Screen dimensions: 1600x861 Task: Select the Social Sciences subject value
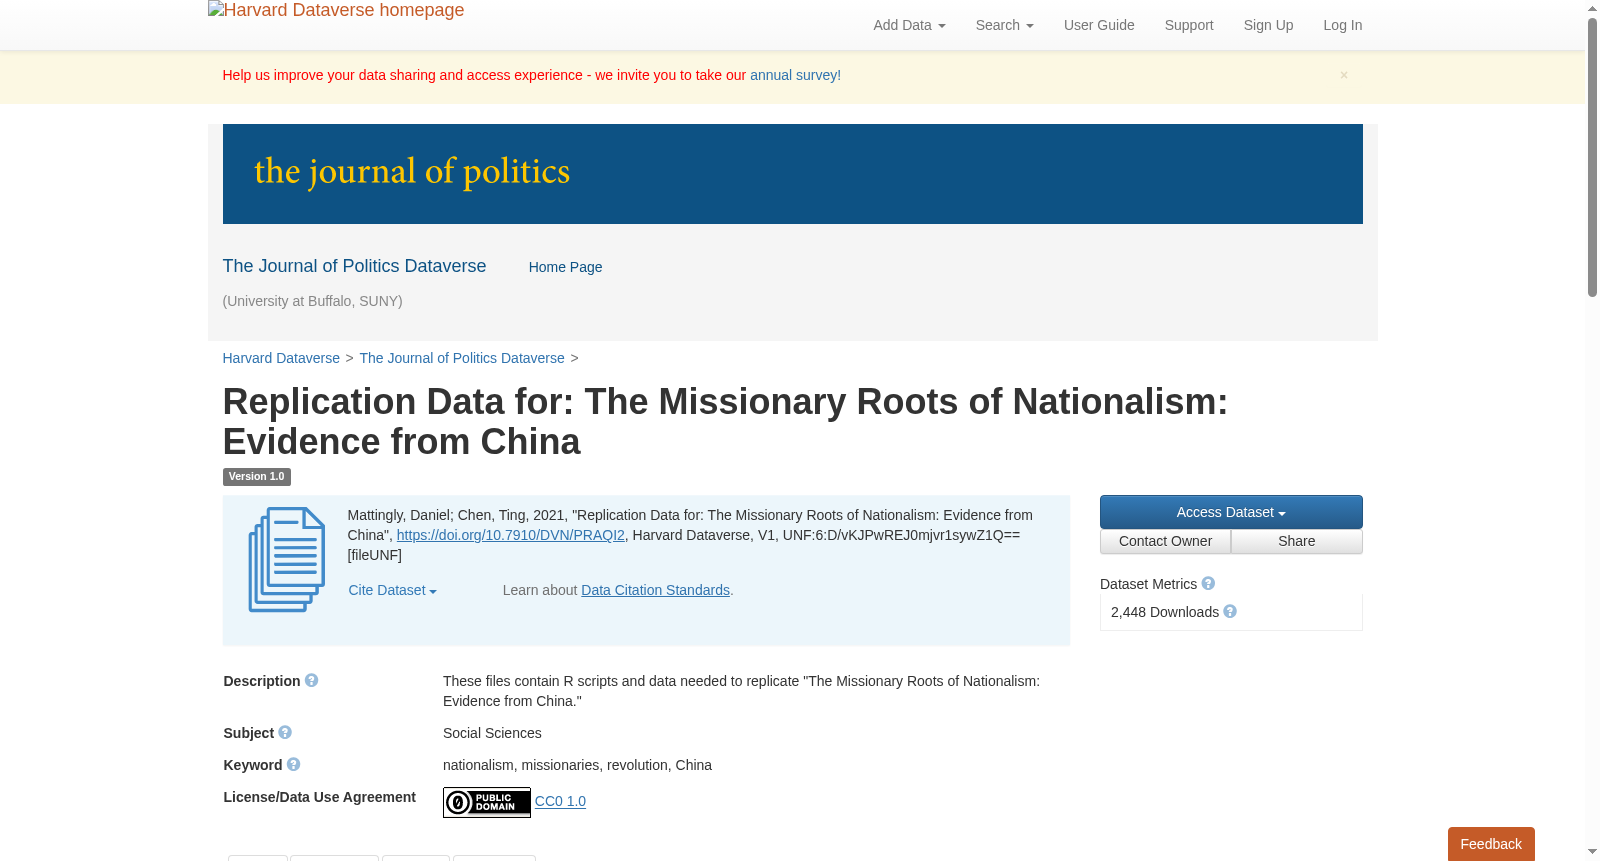tap(492, 733)
